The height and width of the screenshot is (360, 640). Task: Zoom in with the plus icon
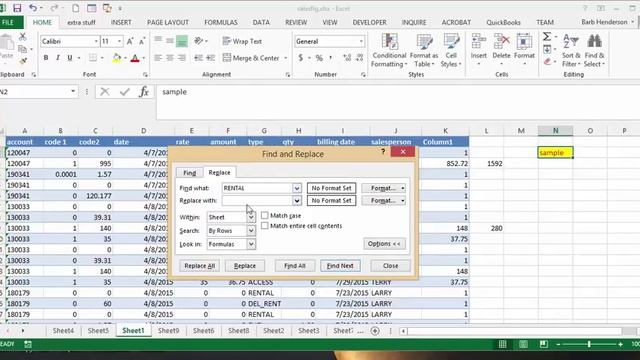620,344
